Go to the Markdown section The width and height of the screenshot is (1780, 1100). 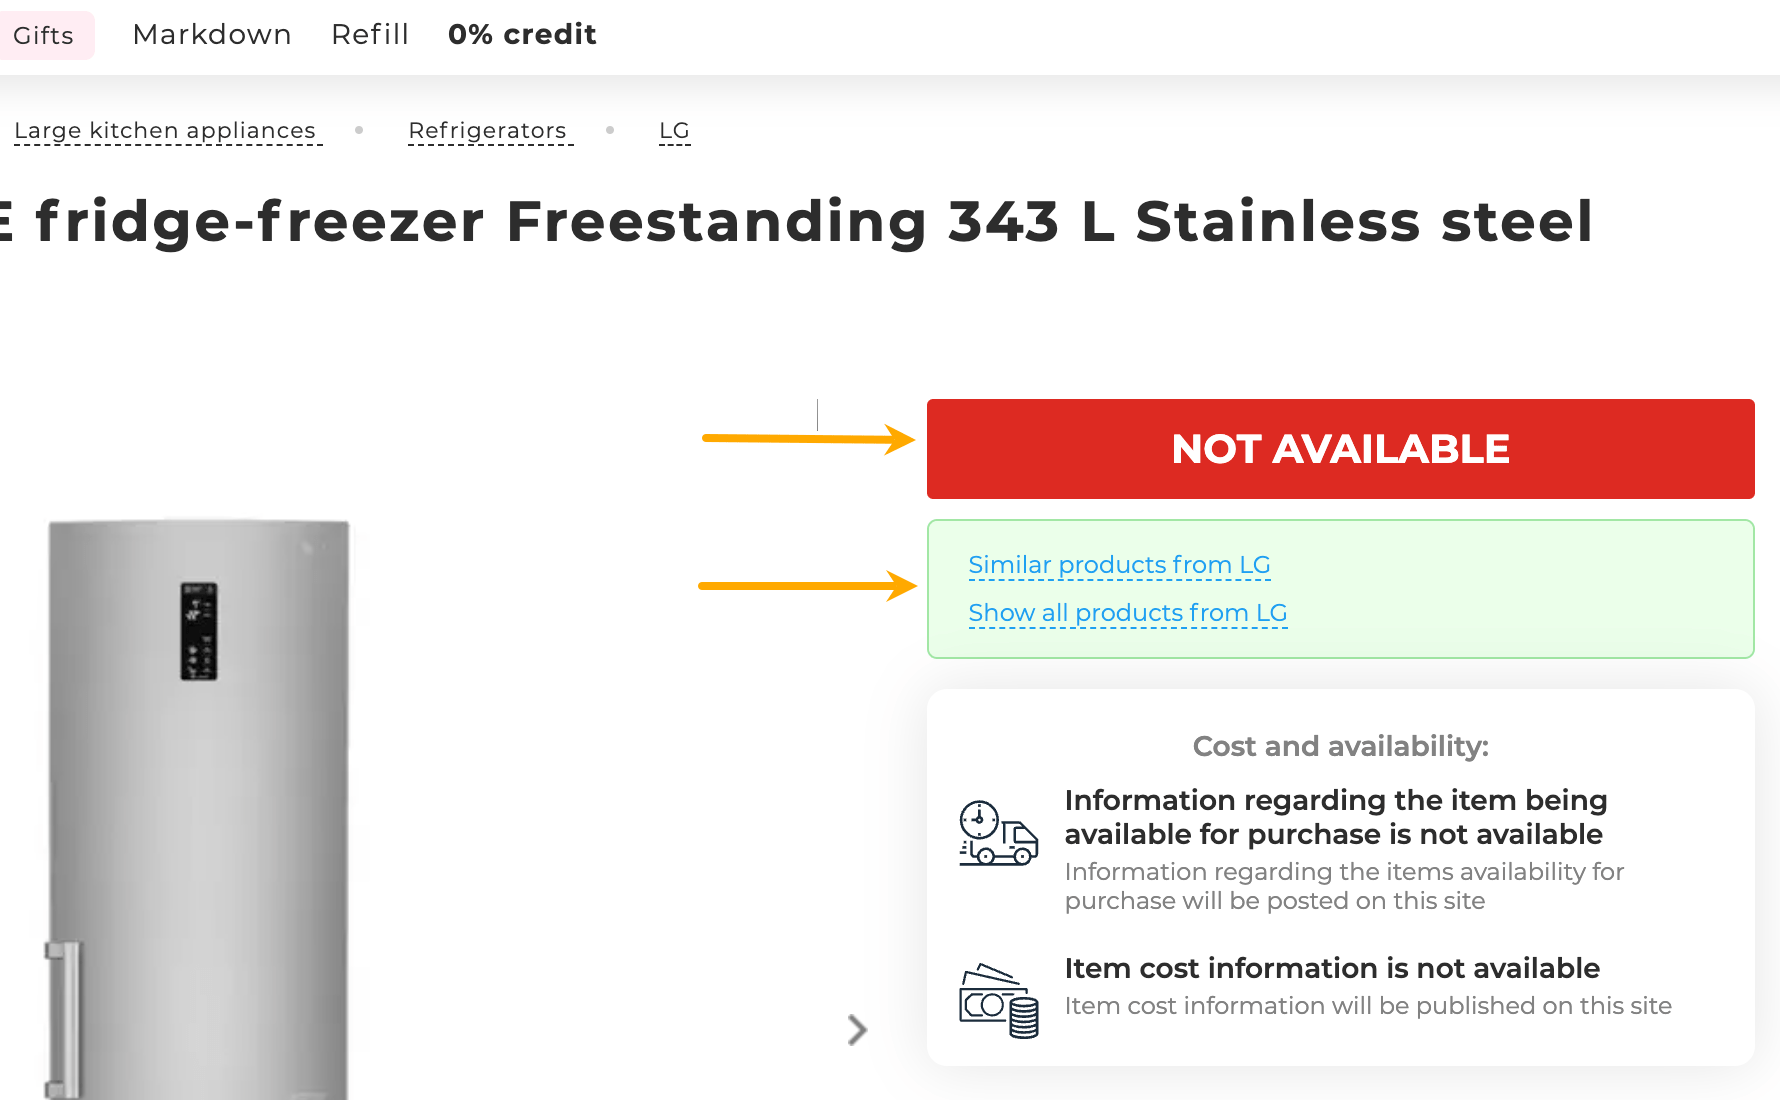[x=212, y=35]
